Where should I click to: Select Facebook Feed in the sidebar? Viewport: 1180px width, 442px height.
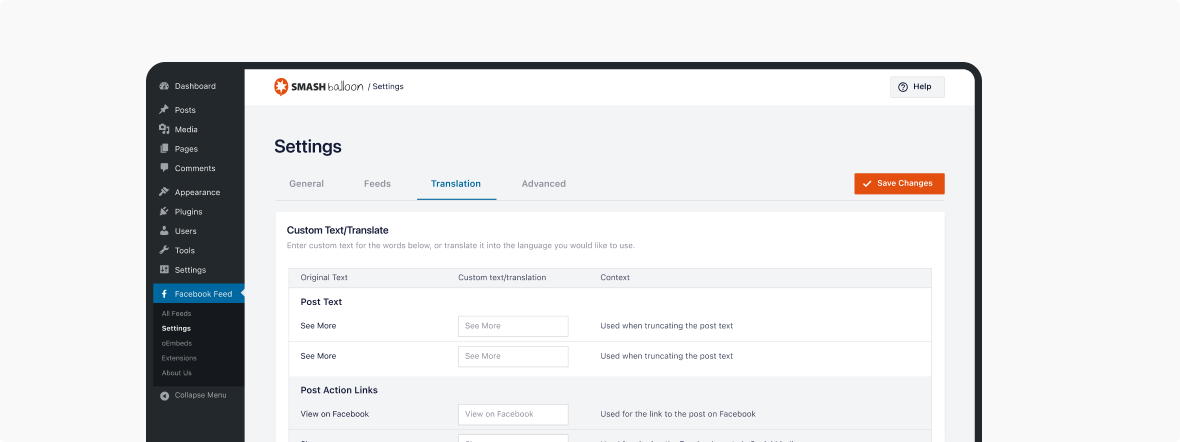pos(199,294)
